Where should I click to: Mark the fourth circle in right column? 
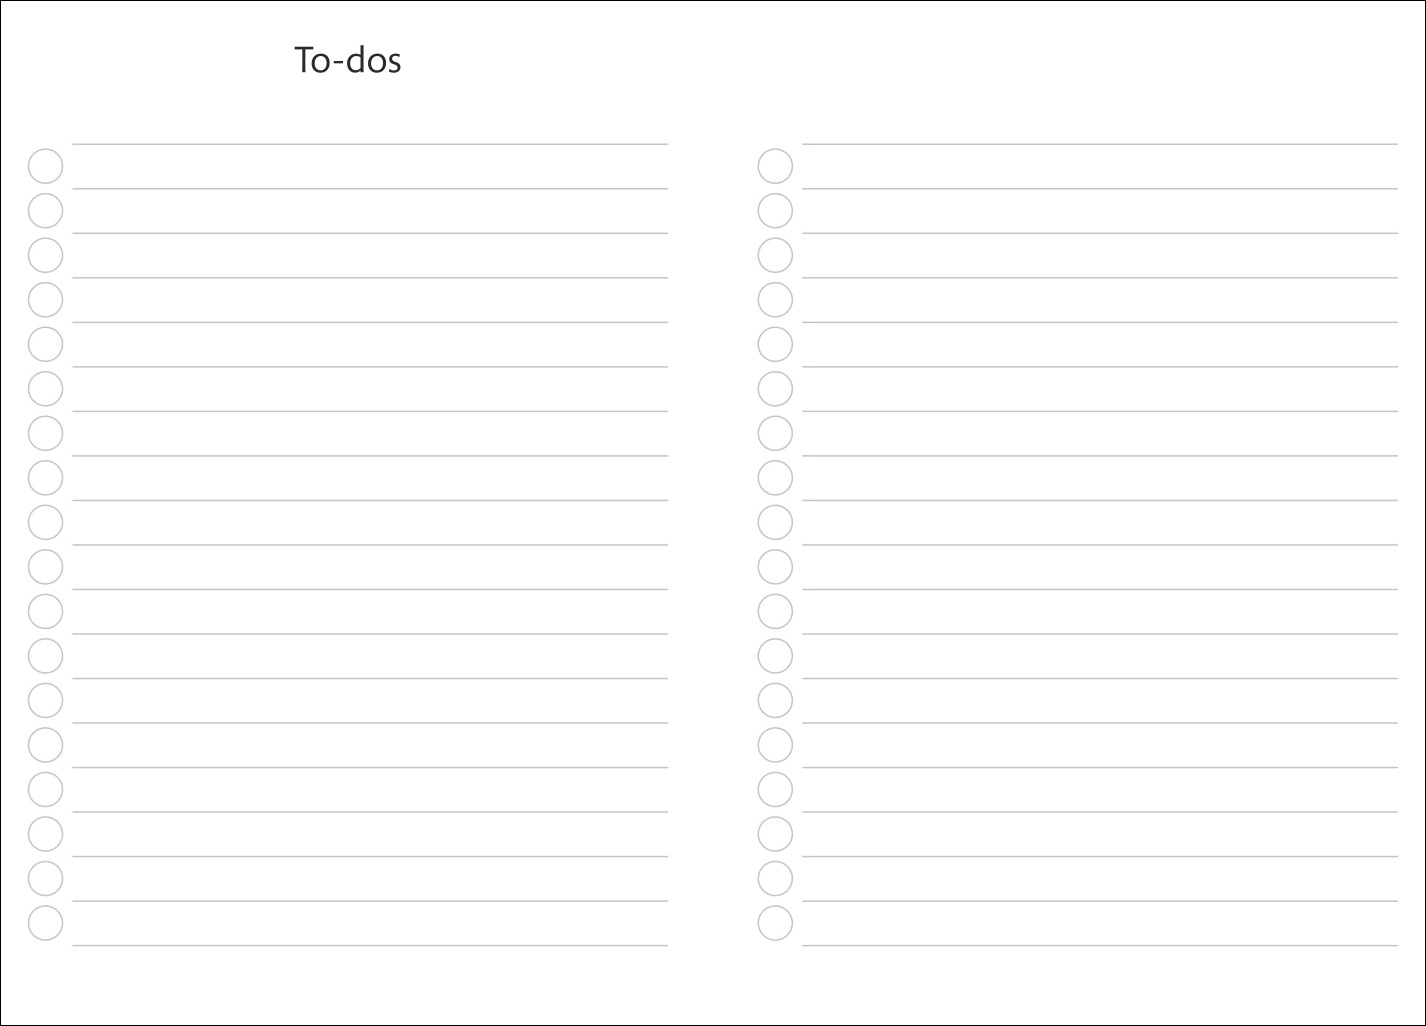pos(775,300)
